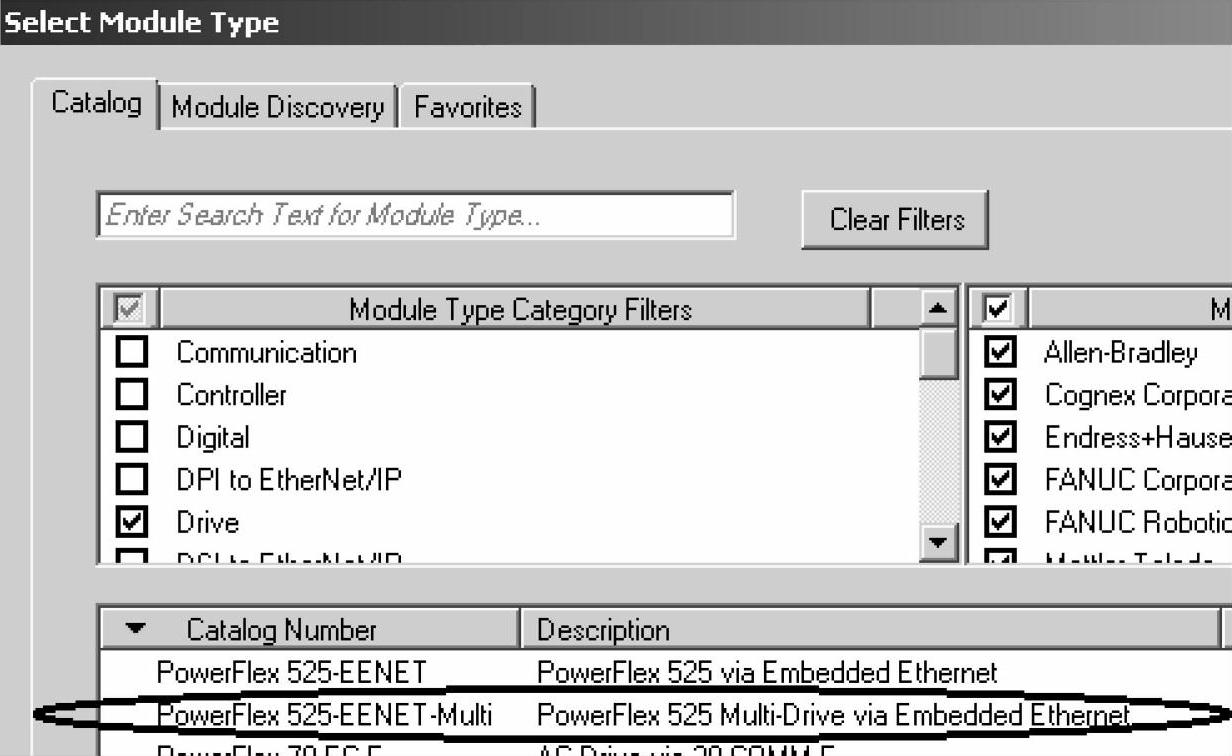Sort by the Description column header
The image size is (1232, 756).
pyautogui.click(x=870, y=629)
